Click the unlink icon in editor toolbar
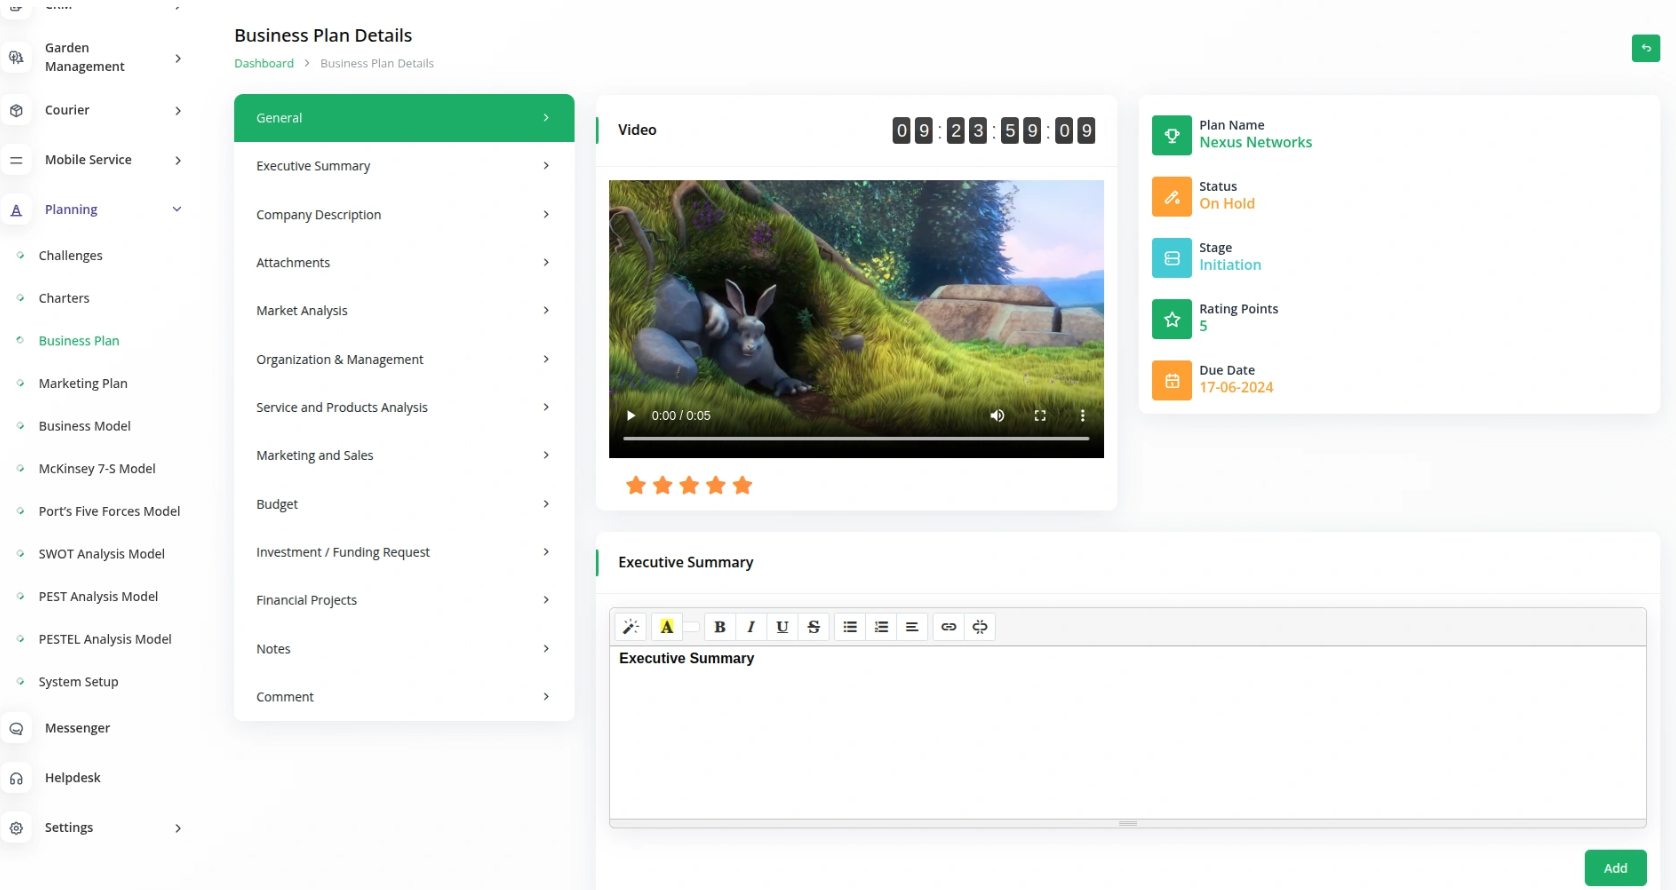 (x=980, y=627)
